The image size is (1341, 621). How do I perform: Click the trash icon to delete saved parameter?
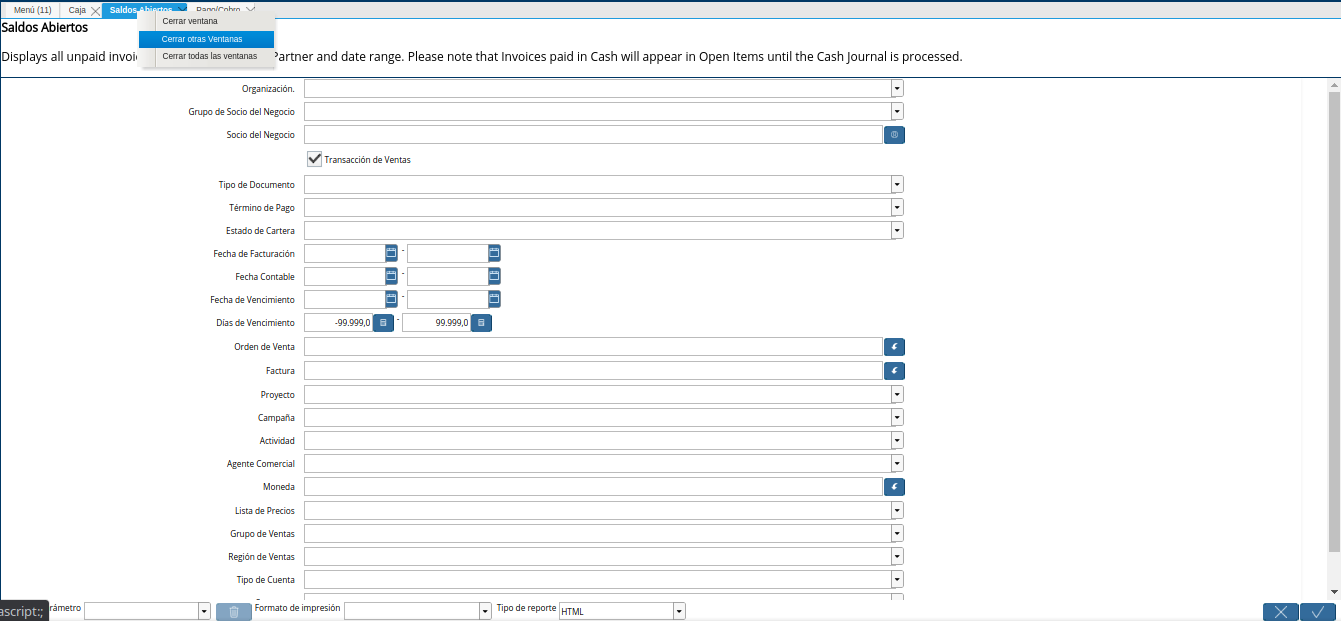click(233, 612)
